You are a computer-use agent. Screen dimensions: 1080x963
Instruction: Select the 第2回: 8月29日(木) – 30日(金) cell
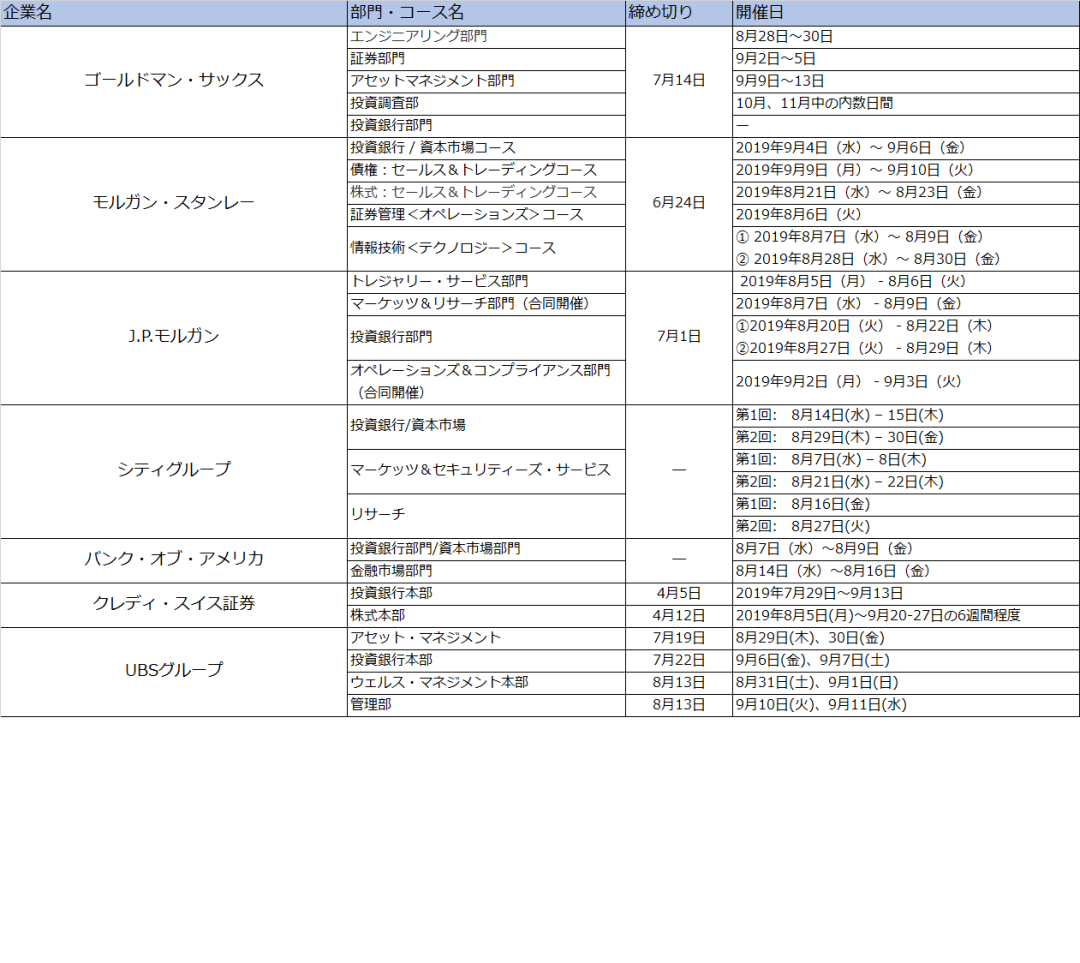906,437
